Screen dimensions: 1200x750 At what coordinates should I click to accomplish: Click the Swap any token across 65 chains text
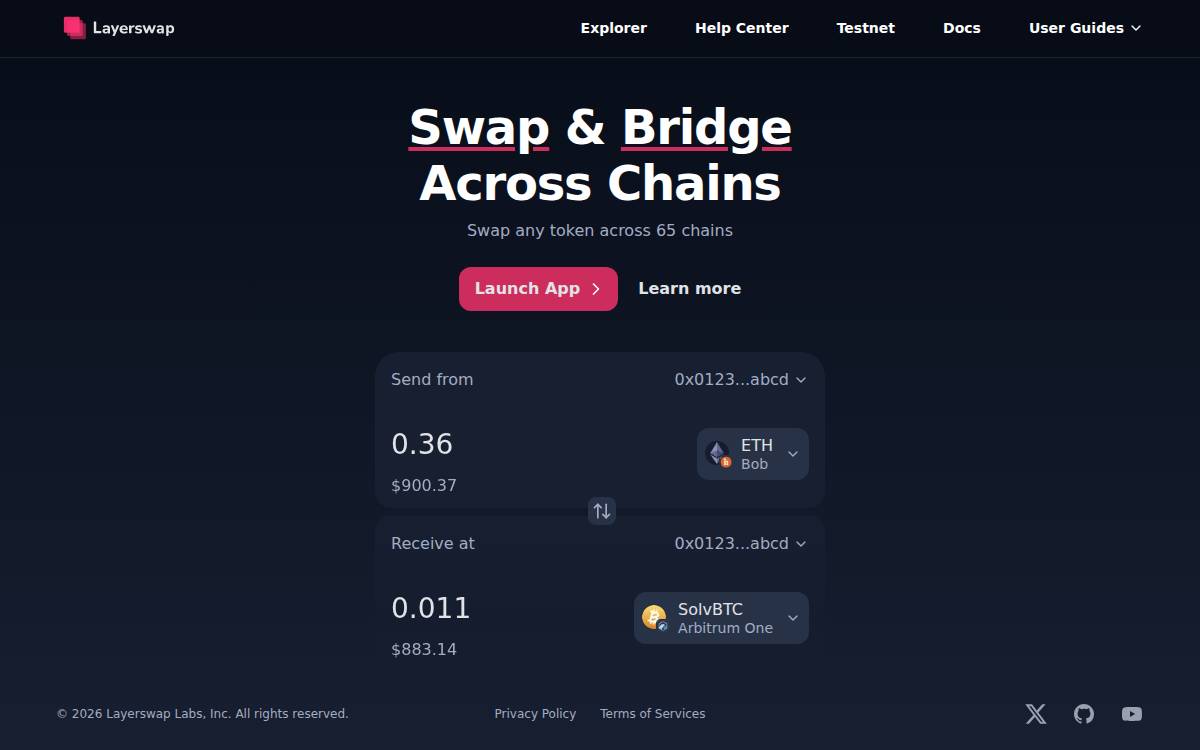[600, 231]
